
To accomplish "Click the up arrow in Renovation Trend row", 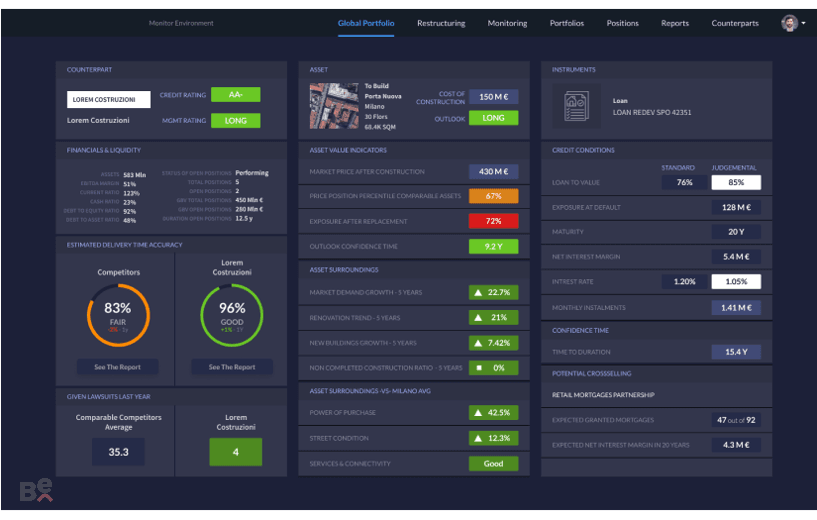I will click(x=478, y=317).
